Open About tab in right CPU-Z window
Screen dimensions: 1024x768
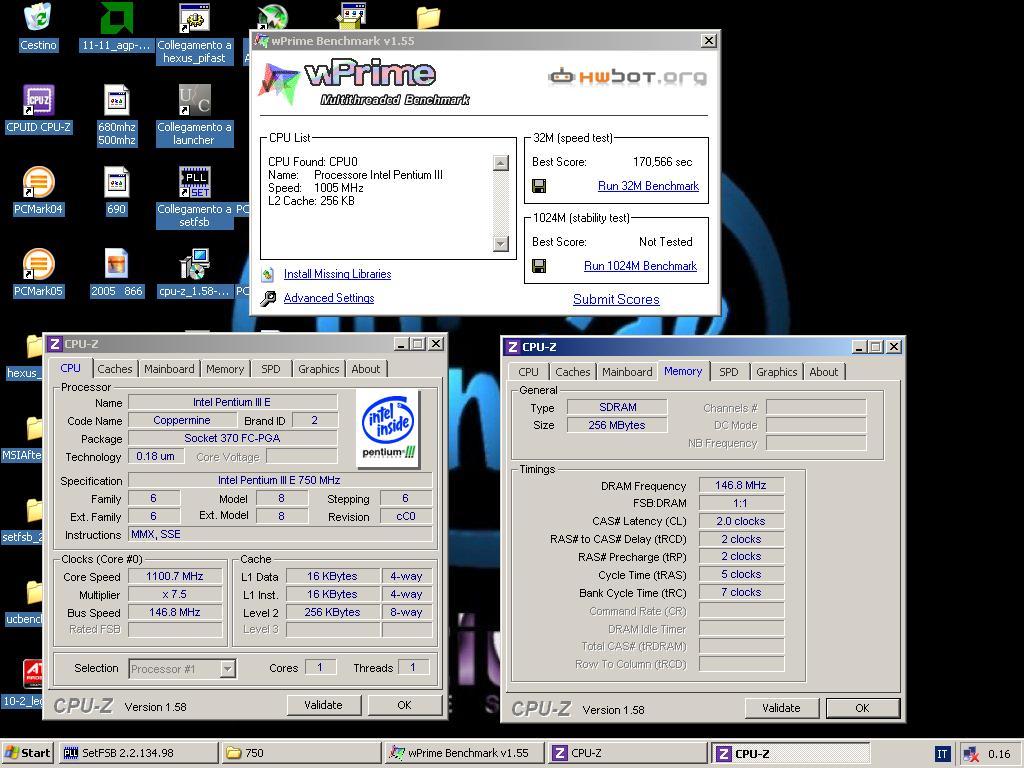tap(824, 372)
